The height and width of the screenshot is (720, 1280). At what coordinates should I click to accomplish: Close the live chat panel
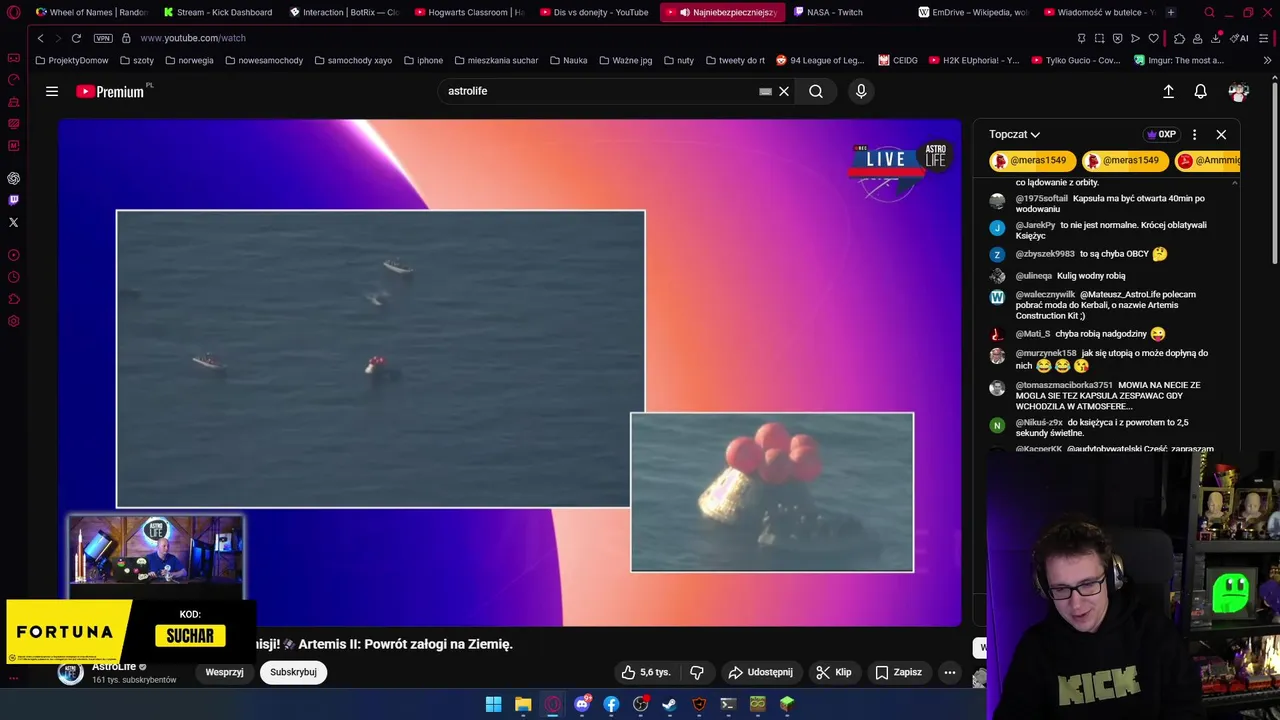pyautogui.click(x=1221, y=134)
